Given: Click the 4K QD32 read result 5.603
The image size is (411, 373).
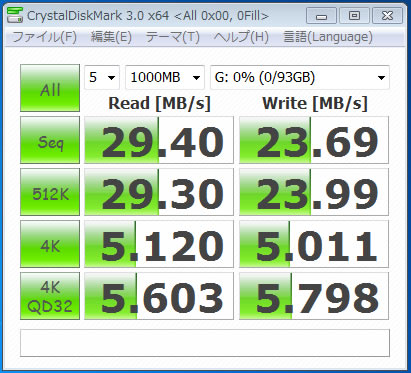Looking at the screenshot, I should point(159,296).
